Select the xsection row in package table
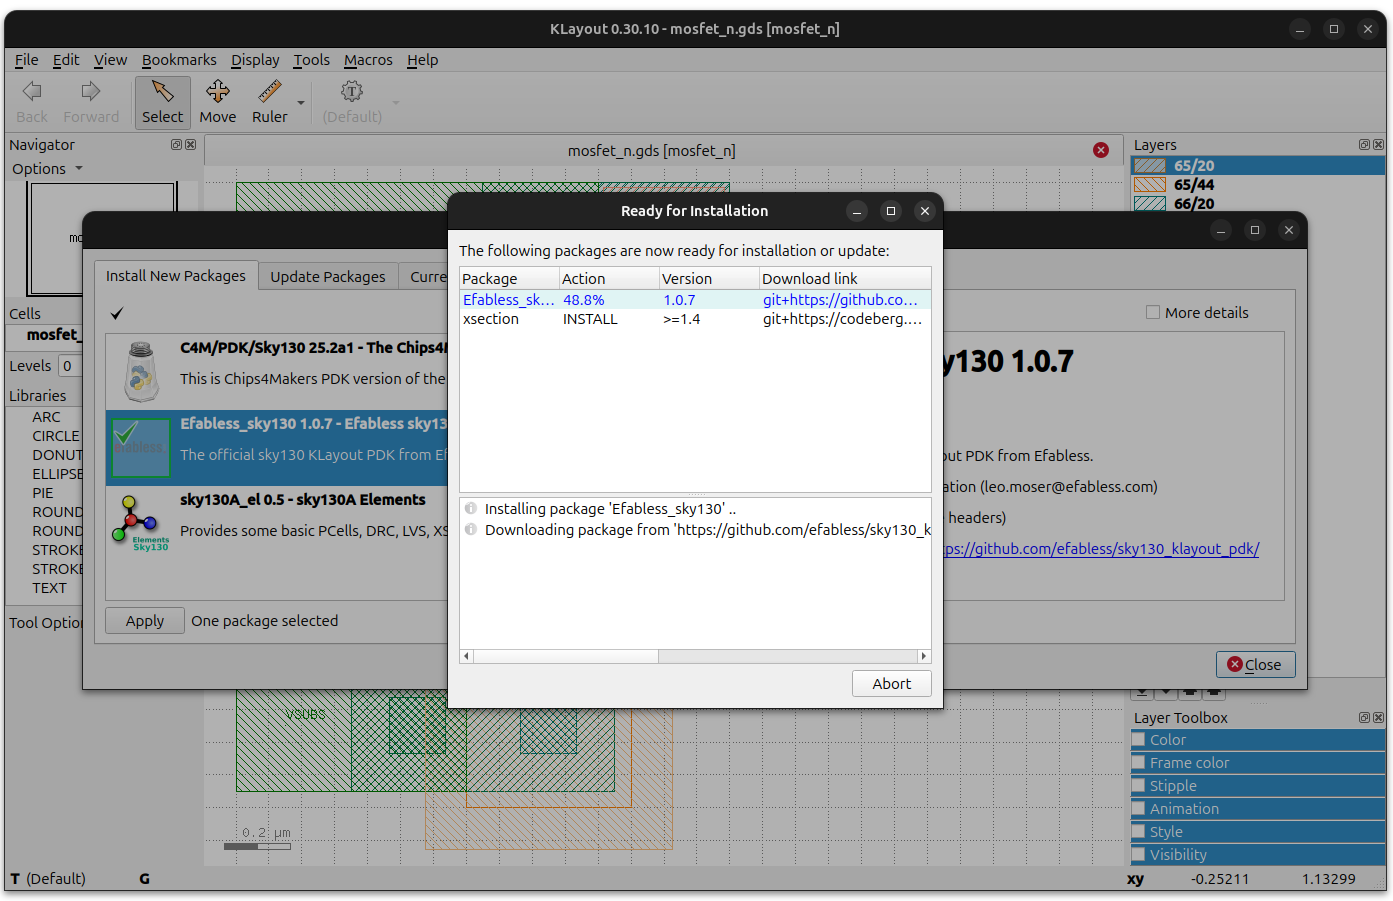 pyautogui.click(x=695, y=319)
